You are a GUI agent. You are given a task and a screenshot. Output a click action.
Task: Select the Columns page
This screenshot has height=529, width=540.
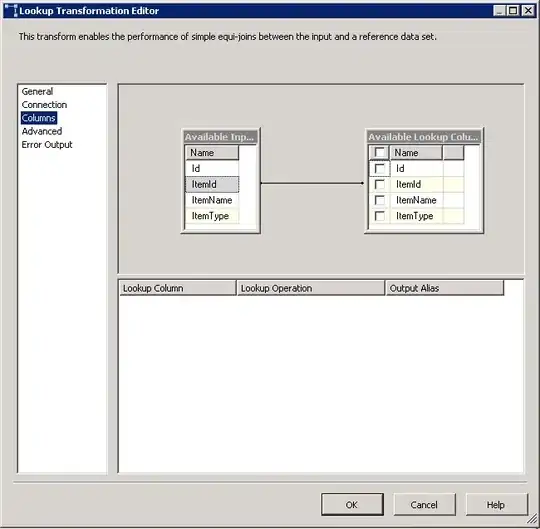tap(39, 118)
